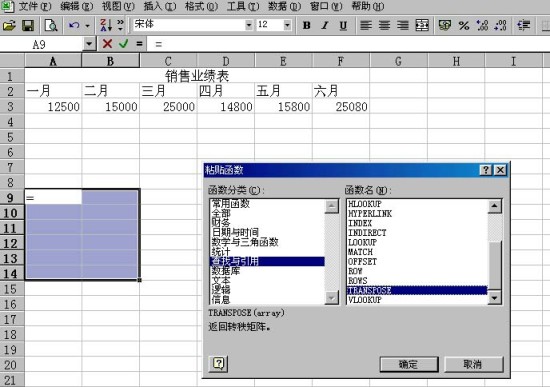Choose VLOOKUP function
This screenshot has width=550, height=387.
364,300
